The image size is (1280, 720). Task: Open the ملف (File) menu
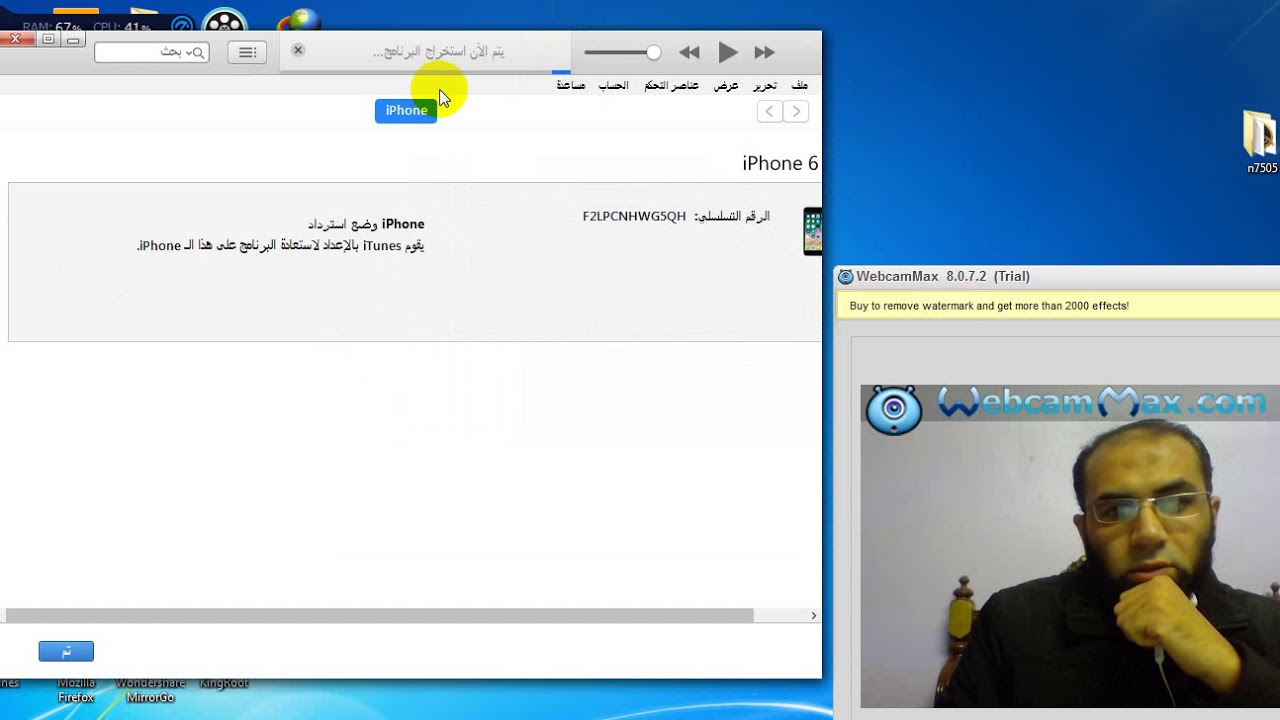click(x=799, y=86)
